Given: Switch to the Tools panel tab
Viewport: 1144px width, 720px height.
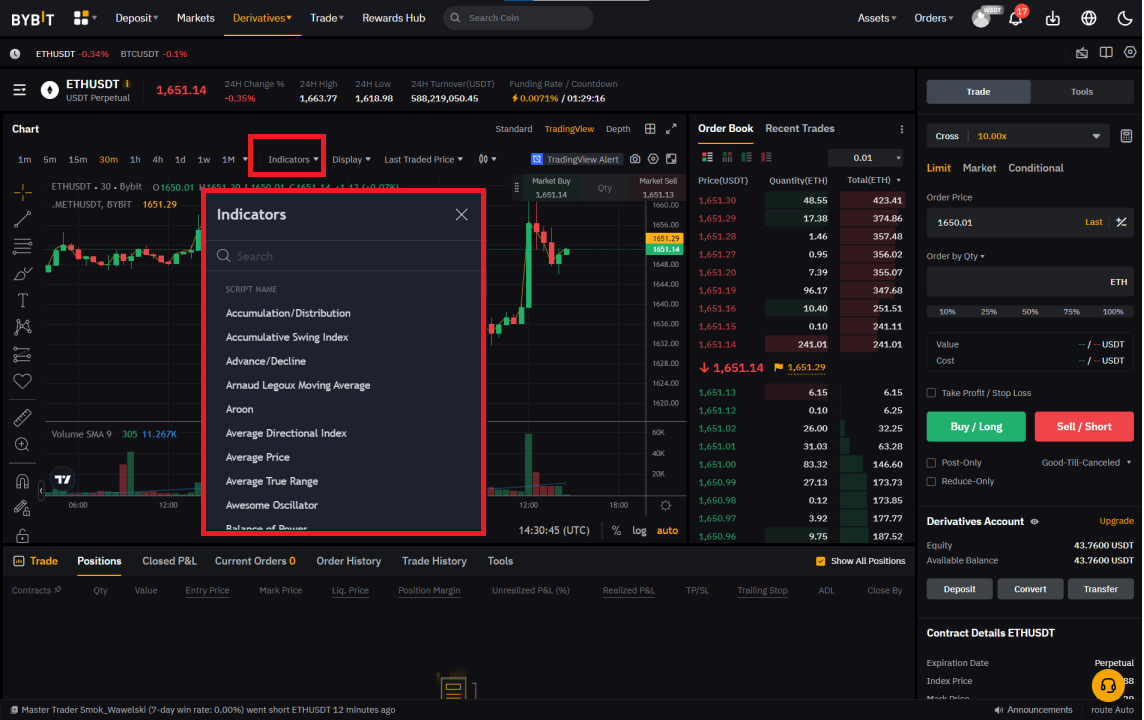Looking at the screenshot, I should pyautogui.click(x=1081, y=92).
